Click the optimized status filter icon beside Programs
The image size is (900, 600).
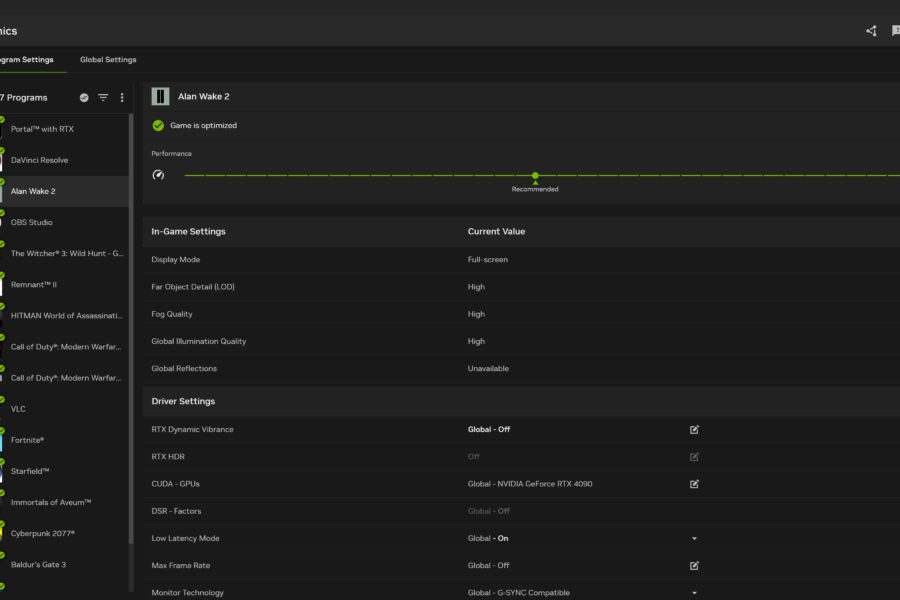pos(84,98)
